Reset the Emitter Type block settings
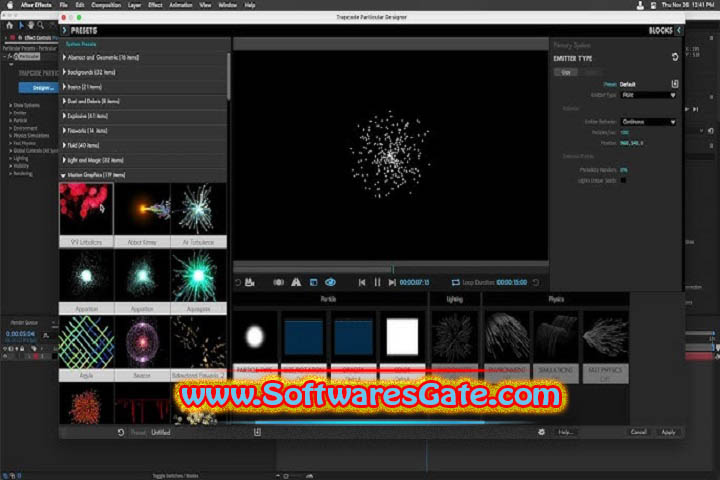This screenshot has width=720, height=480. (675, 57)
